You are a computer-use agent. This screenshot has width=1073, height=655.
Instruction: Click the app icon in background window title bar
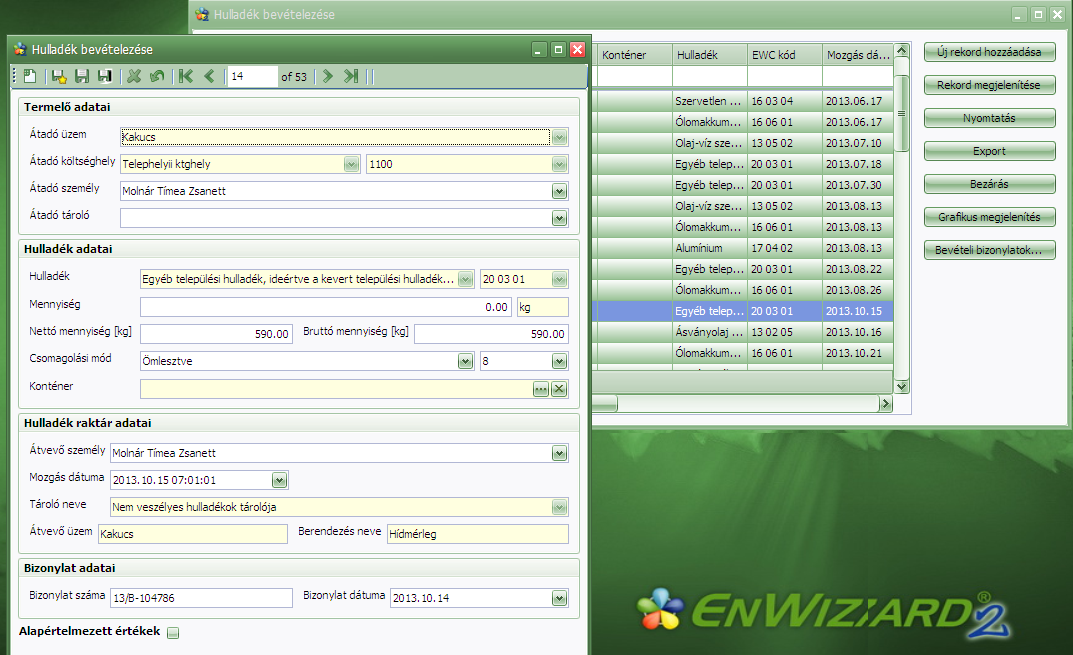(202, 14)
